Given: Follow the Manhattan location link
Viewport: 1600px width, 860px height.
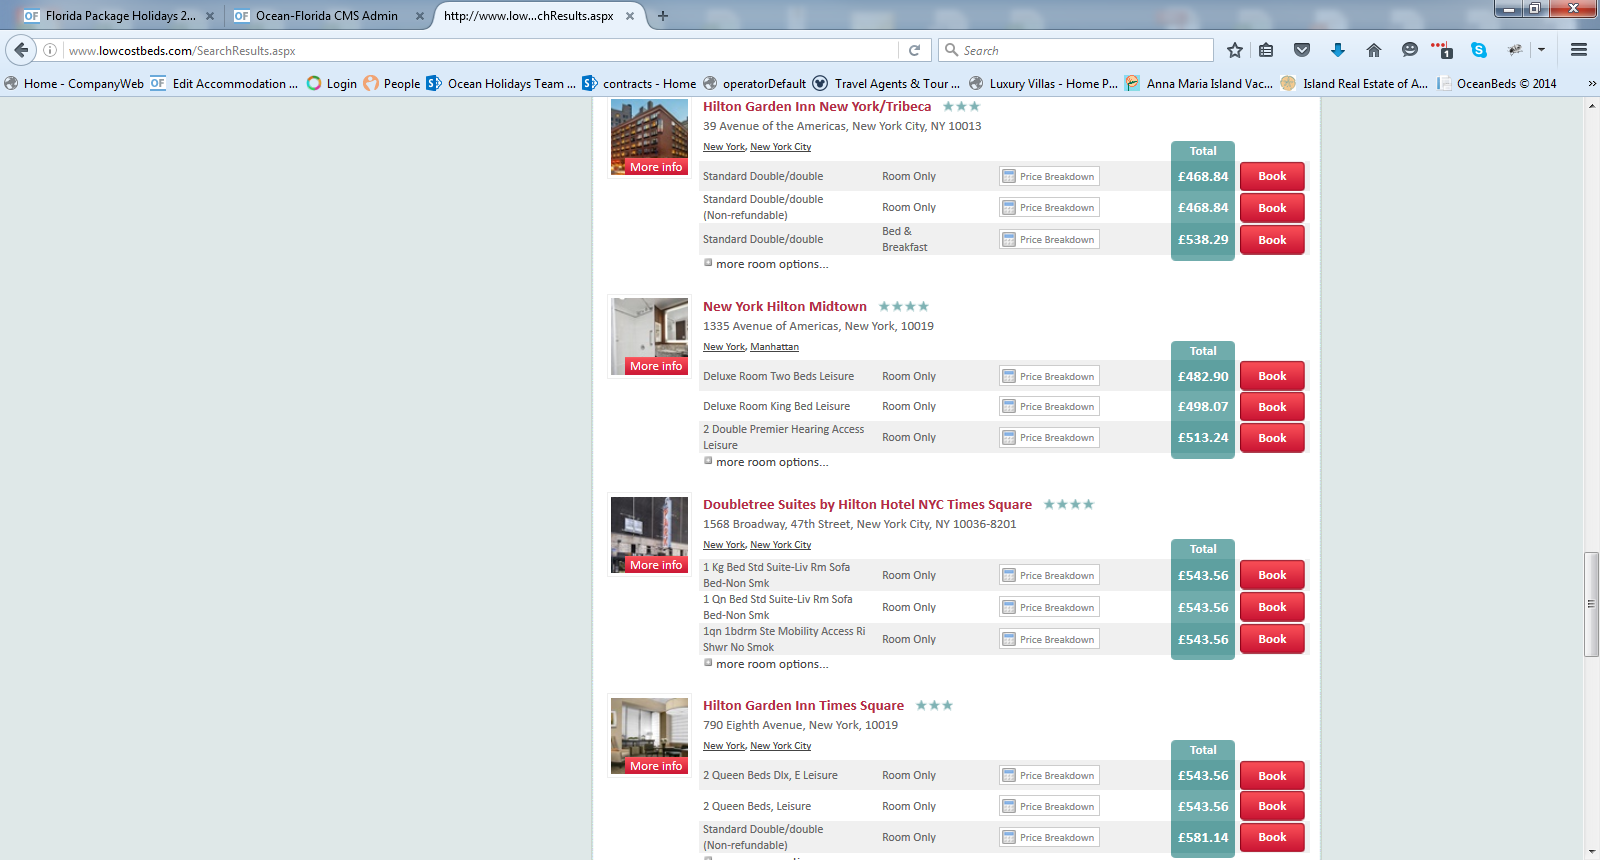Looking at the screenshot, I should coord(775,347).
